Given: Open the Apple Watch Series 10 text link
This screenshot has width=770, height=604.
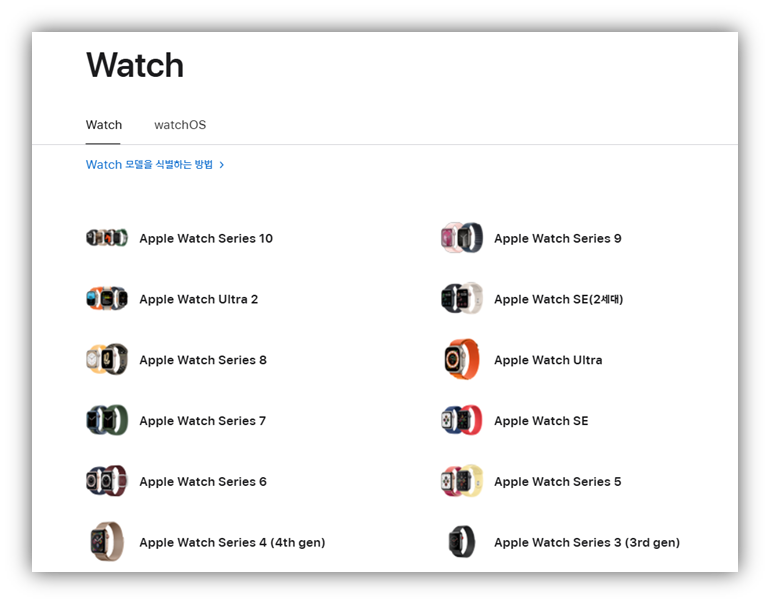Looking at the screenshot, I should click(206, 239).
